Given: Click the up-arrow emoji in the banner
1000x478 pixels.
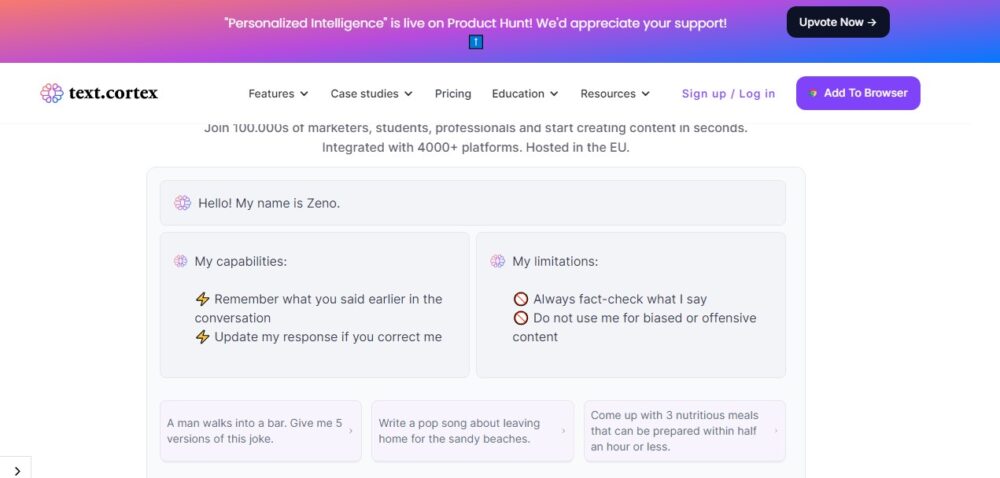Looking at the screenshot, I should [476, 42].
